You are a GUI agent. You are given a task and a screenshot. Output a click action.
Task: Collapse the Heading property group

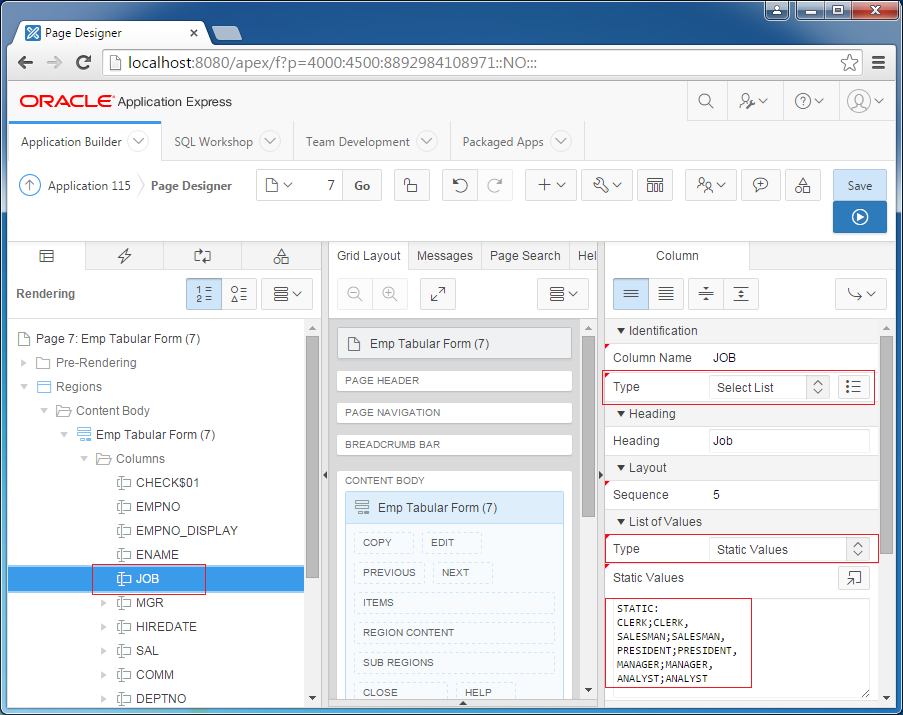(621, 414)
